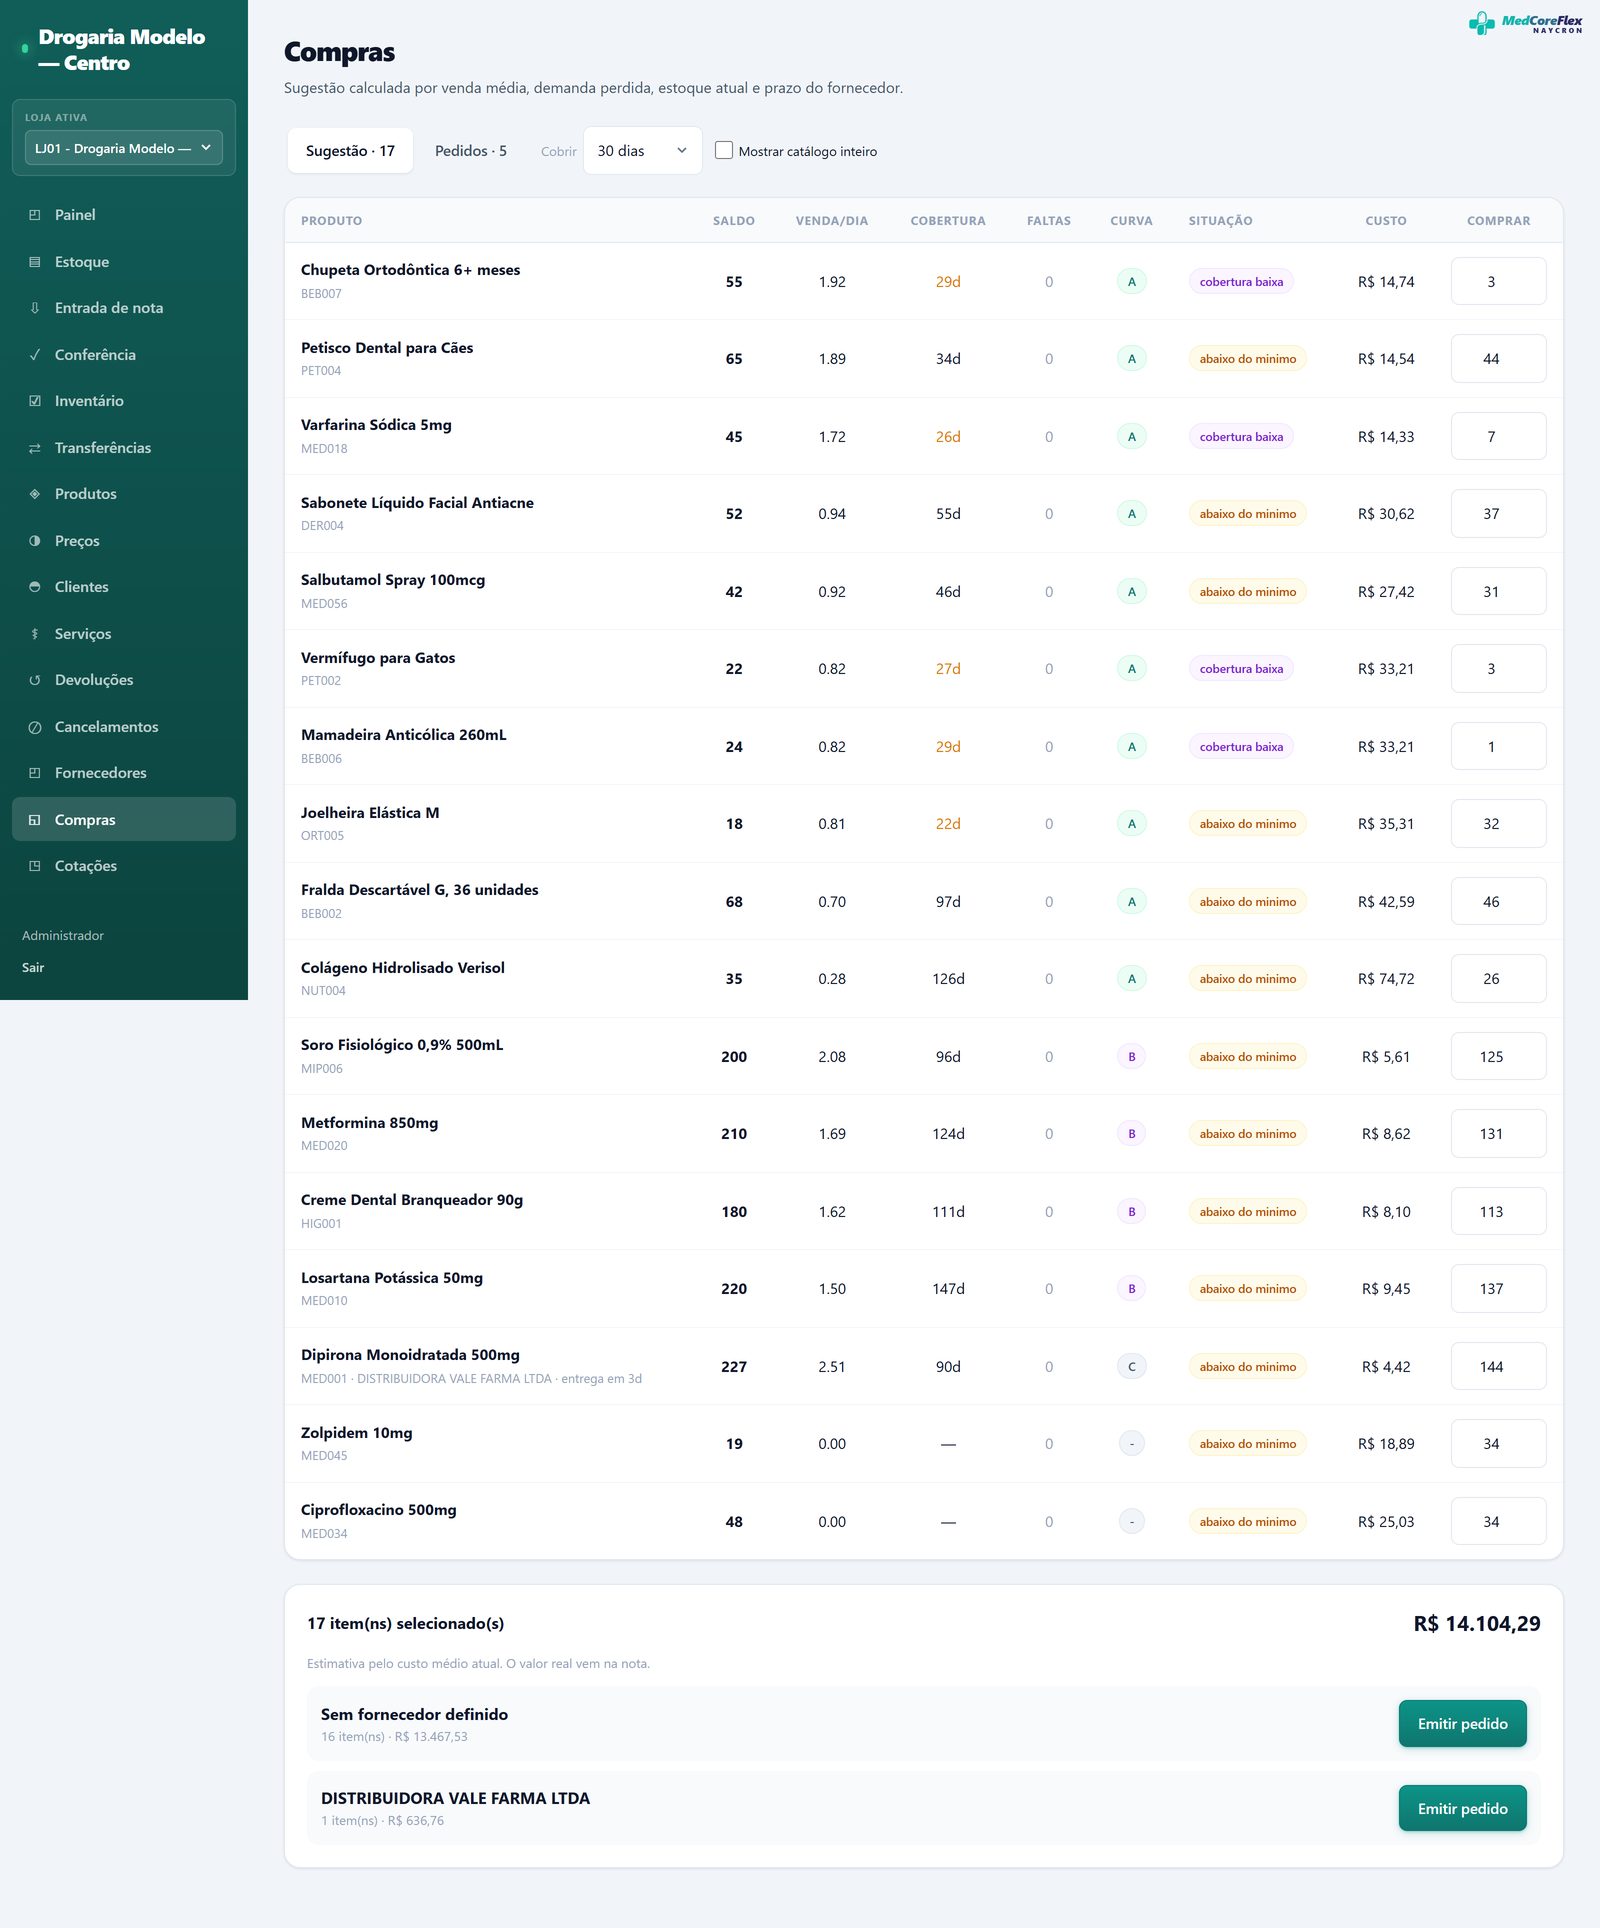Sort by COBERTURA column header
This screenshot has width=1600, height=1928.
pyautogui.click(x=948, y=221)
